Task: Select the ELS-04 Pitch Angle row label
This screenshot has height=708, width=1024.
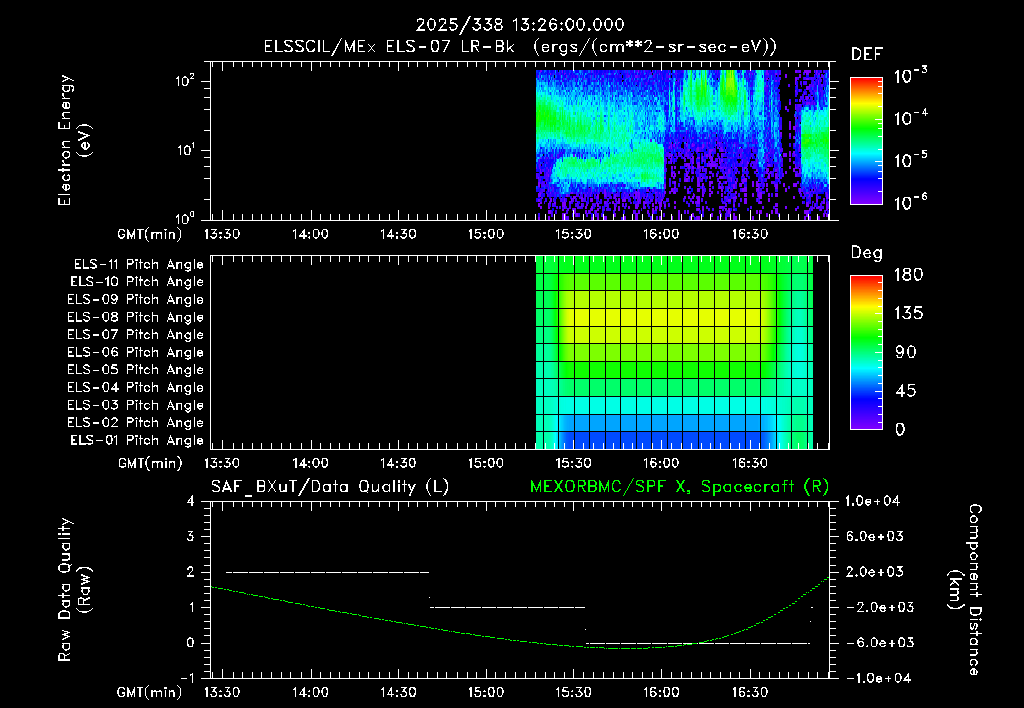Action: [x=136, y=387]
